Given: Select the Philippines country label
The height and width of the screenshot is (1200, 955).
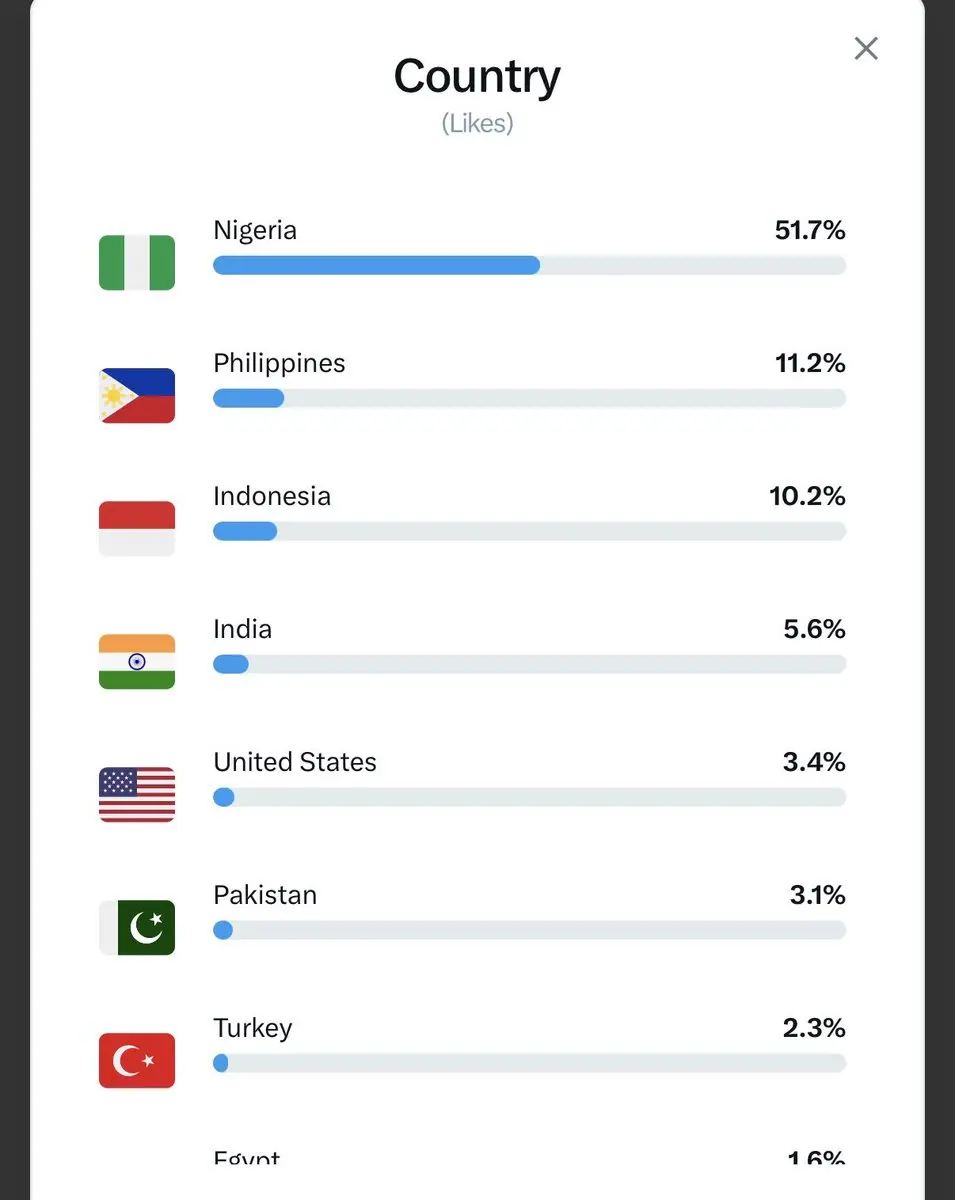Looking at the screenshot, I should [x=279, y=363].
